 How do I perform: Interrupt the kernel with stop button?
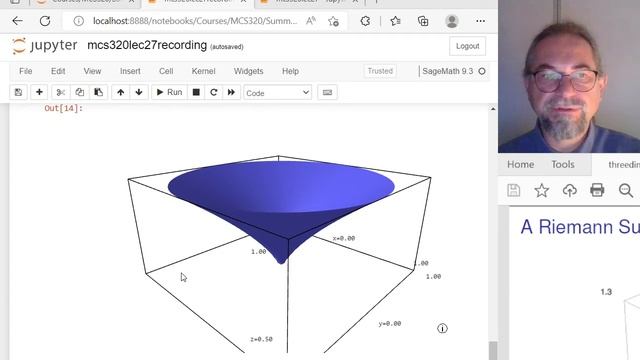coord(196,92)
